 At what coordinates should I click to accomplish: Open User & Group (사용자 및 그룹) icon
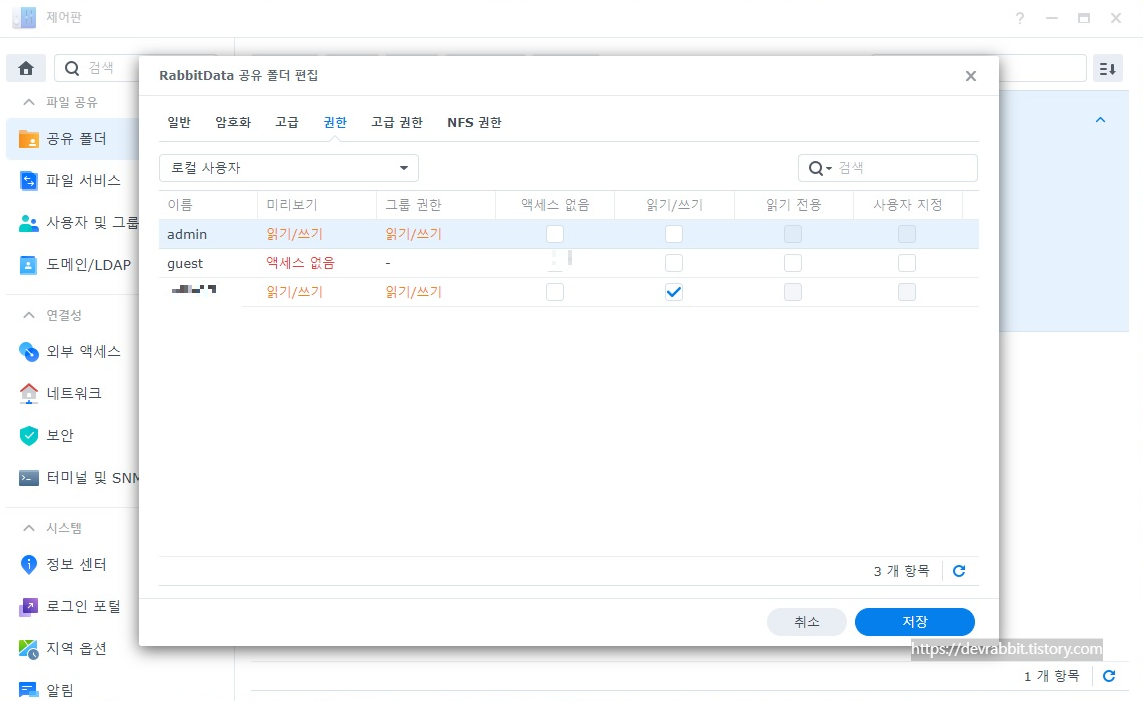tap(28, 223)
